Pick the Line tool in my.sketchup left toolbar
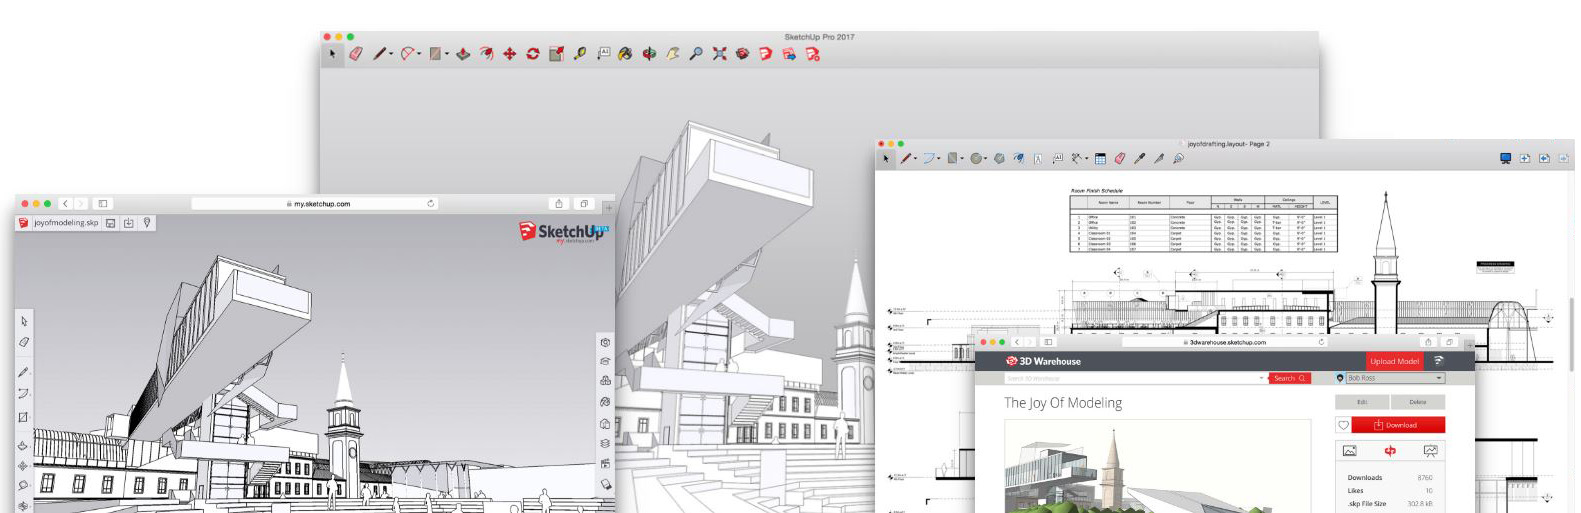Viewport: 1581px width, 513px height. [x=24, y=371]
